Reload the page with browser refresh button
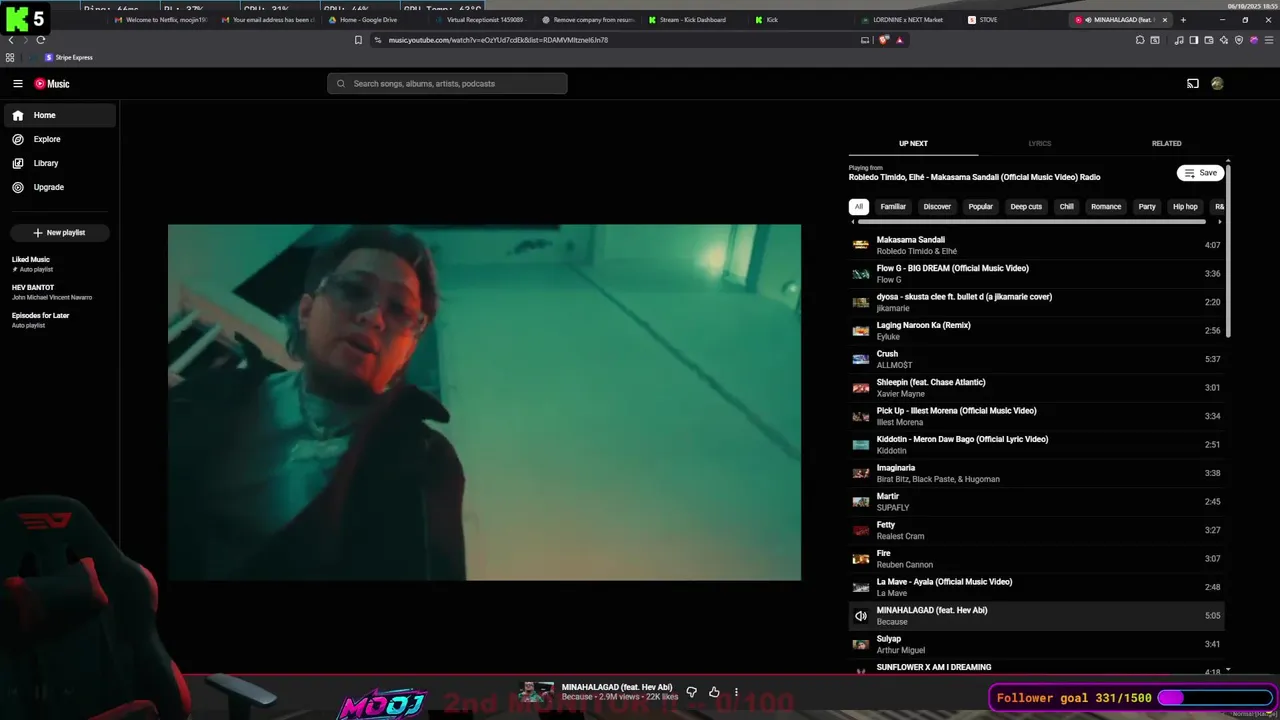1280x720 pixels. pyautogui.click(x=41, y=40)
